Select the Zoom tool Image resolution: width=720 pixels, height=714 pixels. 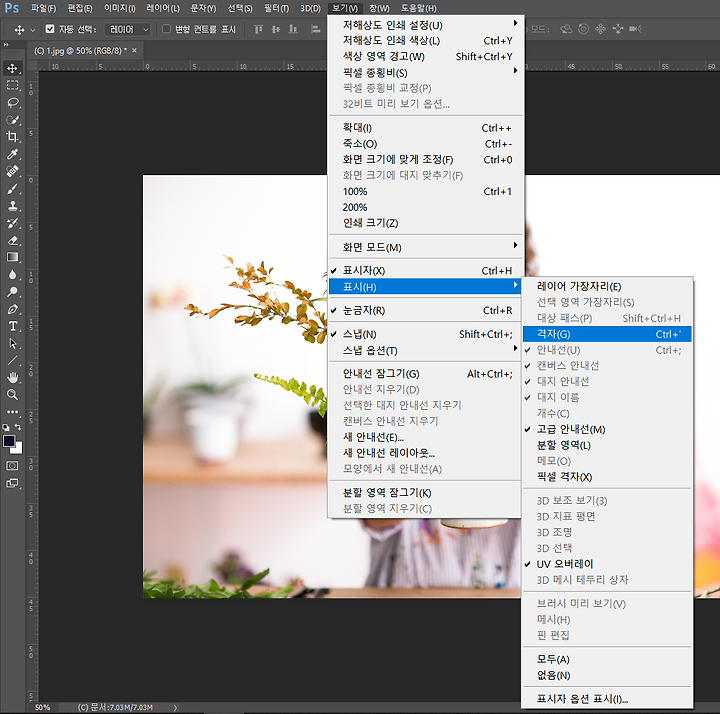(x=12, y=394)
